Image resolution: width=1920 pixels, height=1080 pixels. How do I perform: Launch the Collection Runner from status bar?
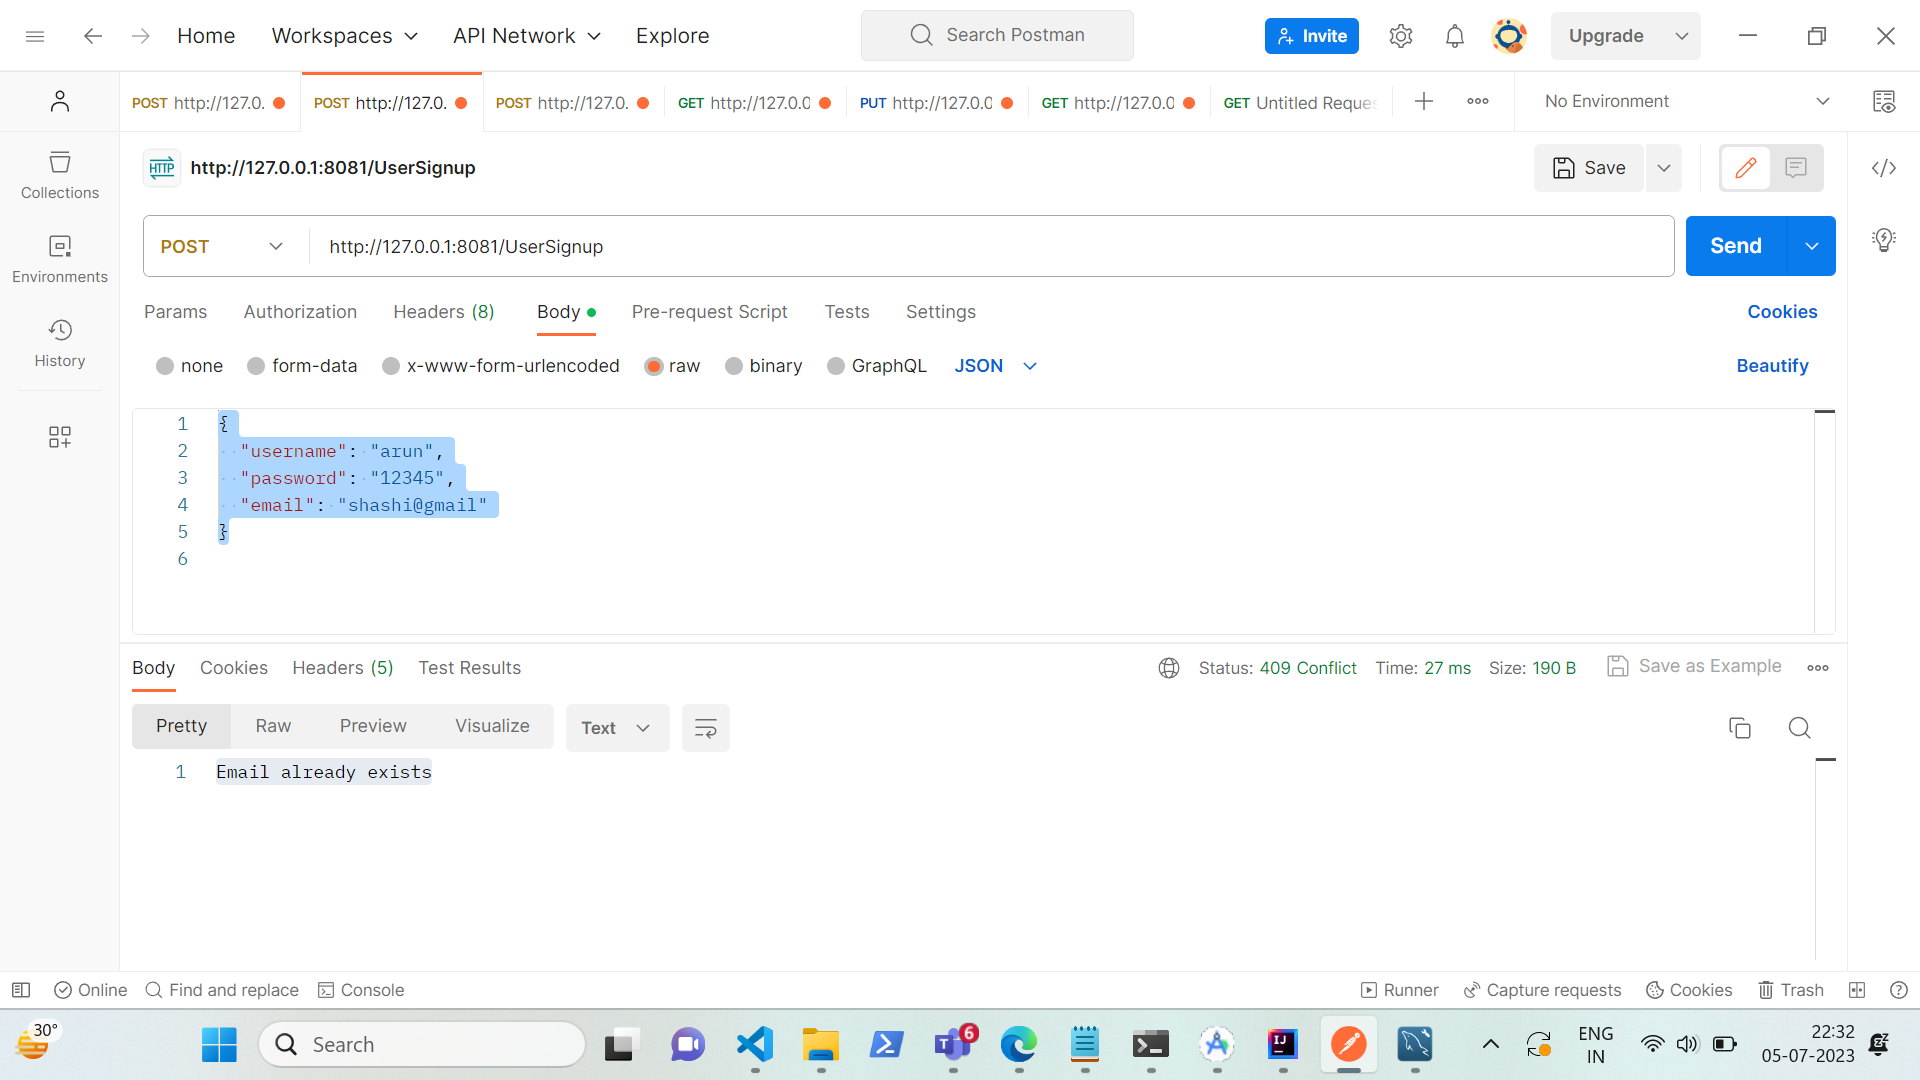pos(1398,990)
